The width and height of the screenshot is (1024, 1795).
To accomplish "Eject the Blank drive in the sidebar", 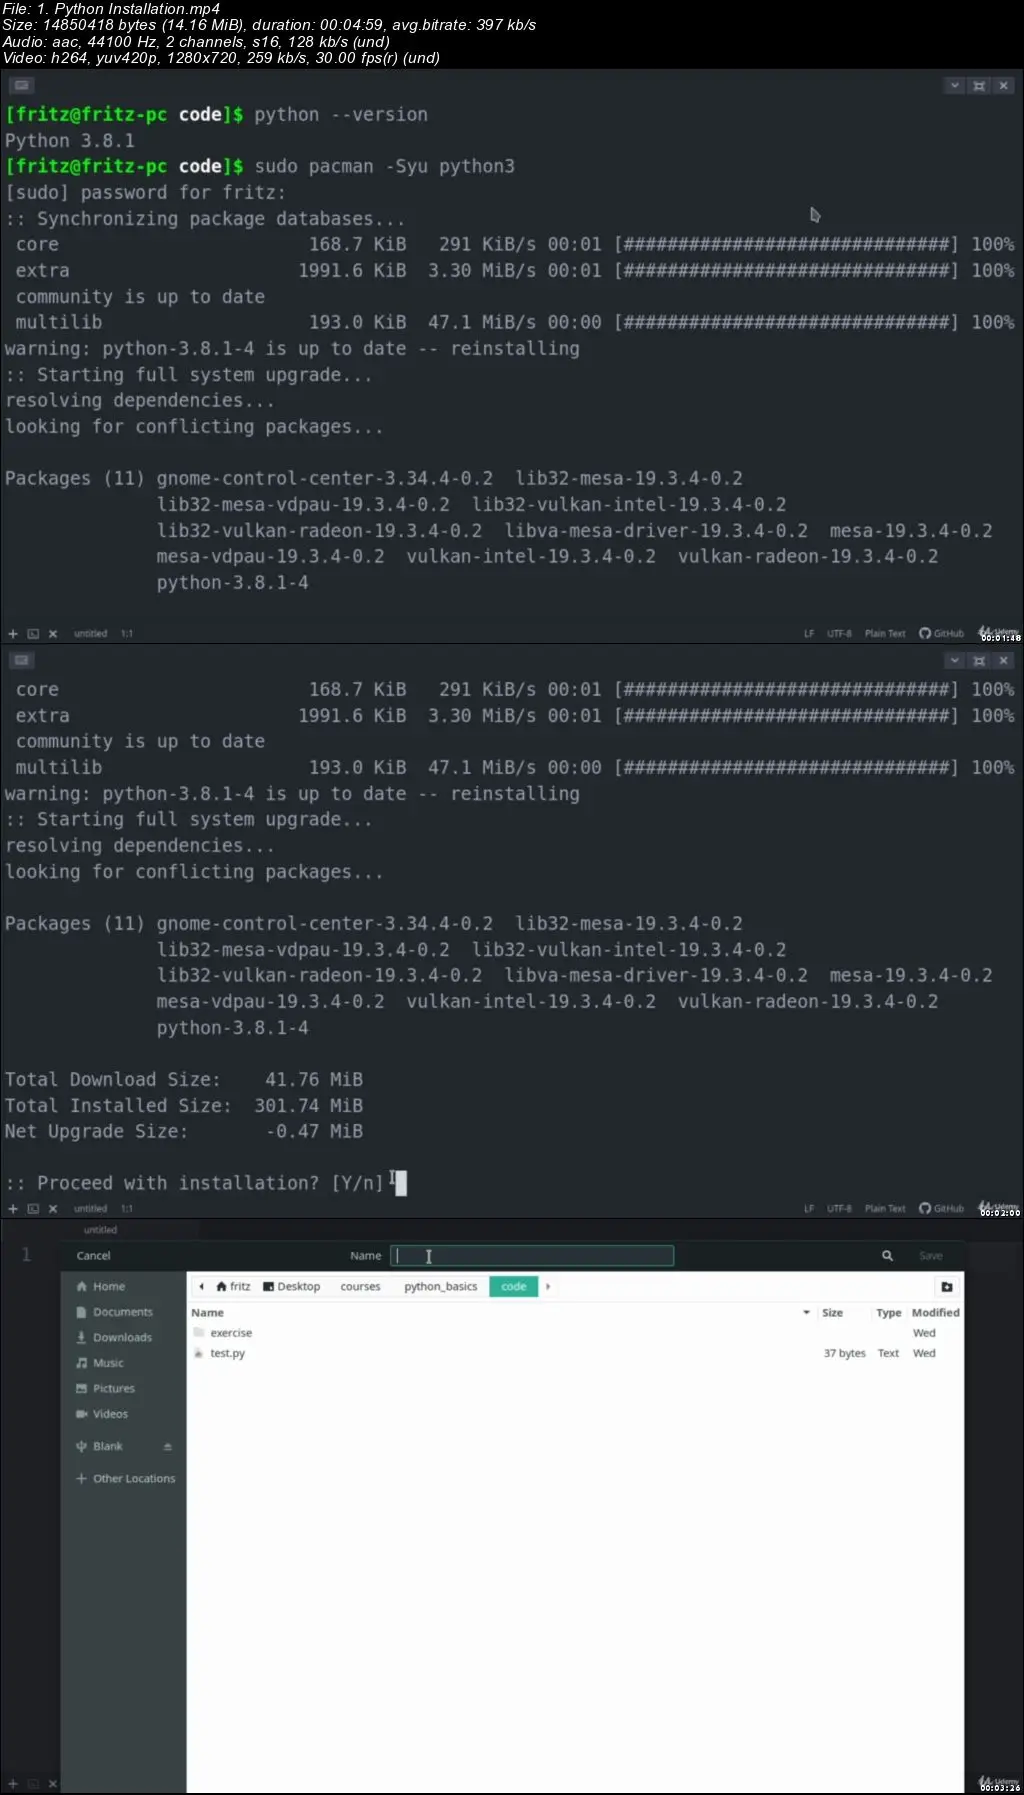I will pos(168,1447).
